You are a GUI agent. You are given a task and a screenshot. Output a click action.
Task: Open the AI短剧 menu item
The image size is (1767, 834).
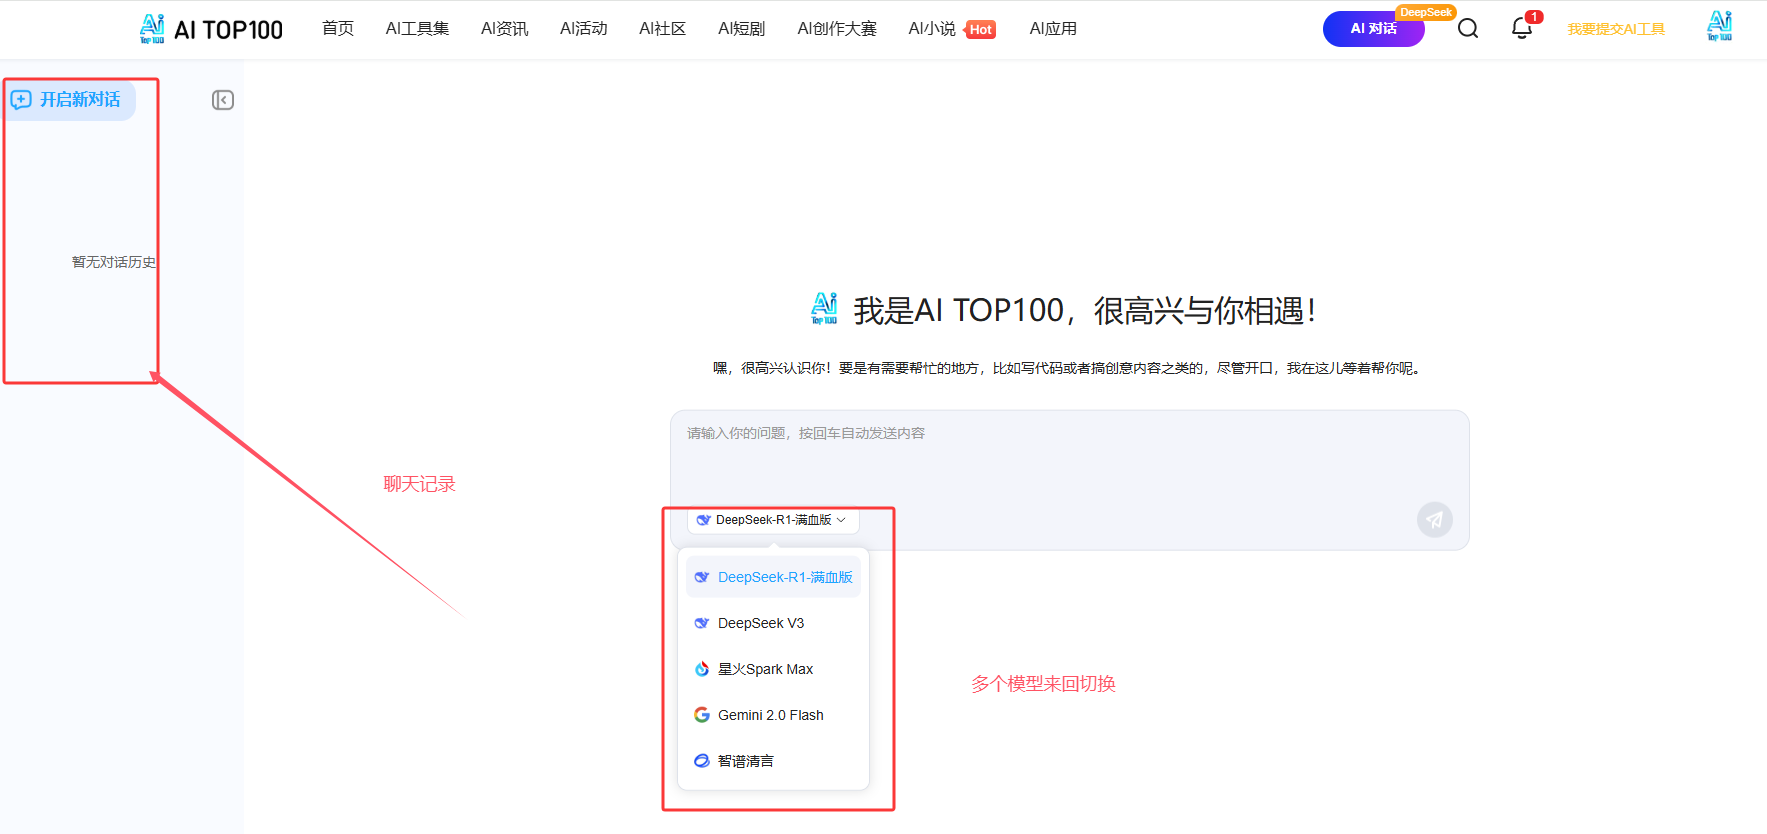(741, 29)
